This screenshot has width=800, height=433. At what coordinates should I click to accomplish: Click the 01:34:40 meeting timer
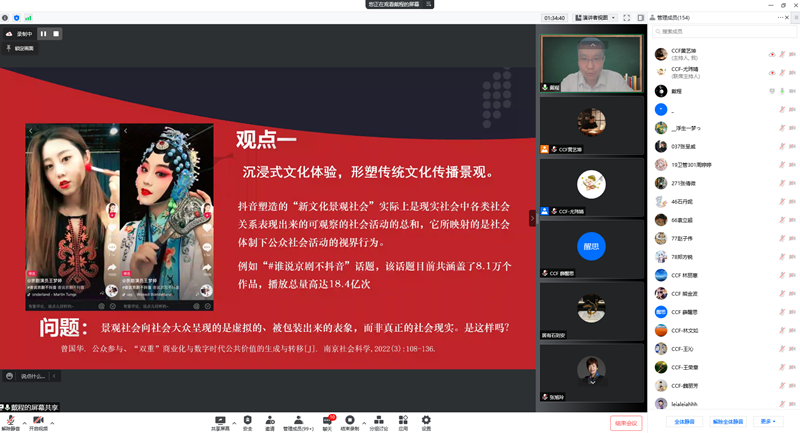tap(554, 18)
